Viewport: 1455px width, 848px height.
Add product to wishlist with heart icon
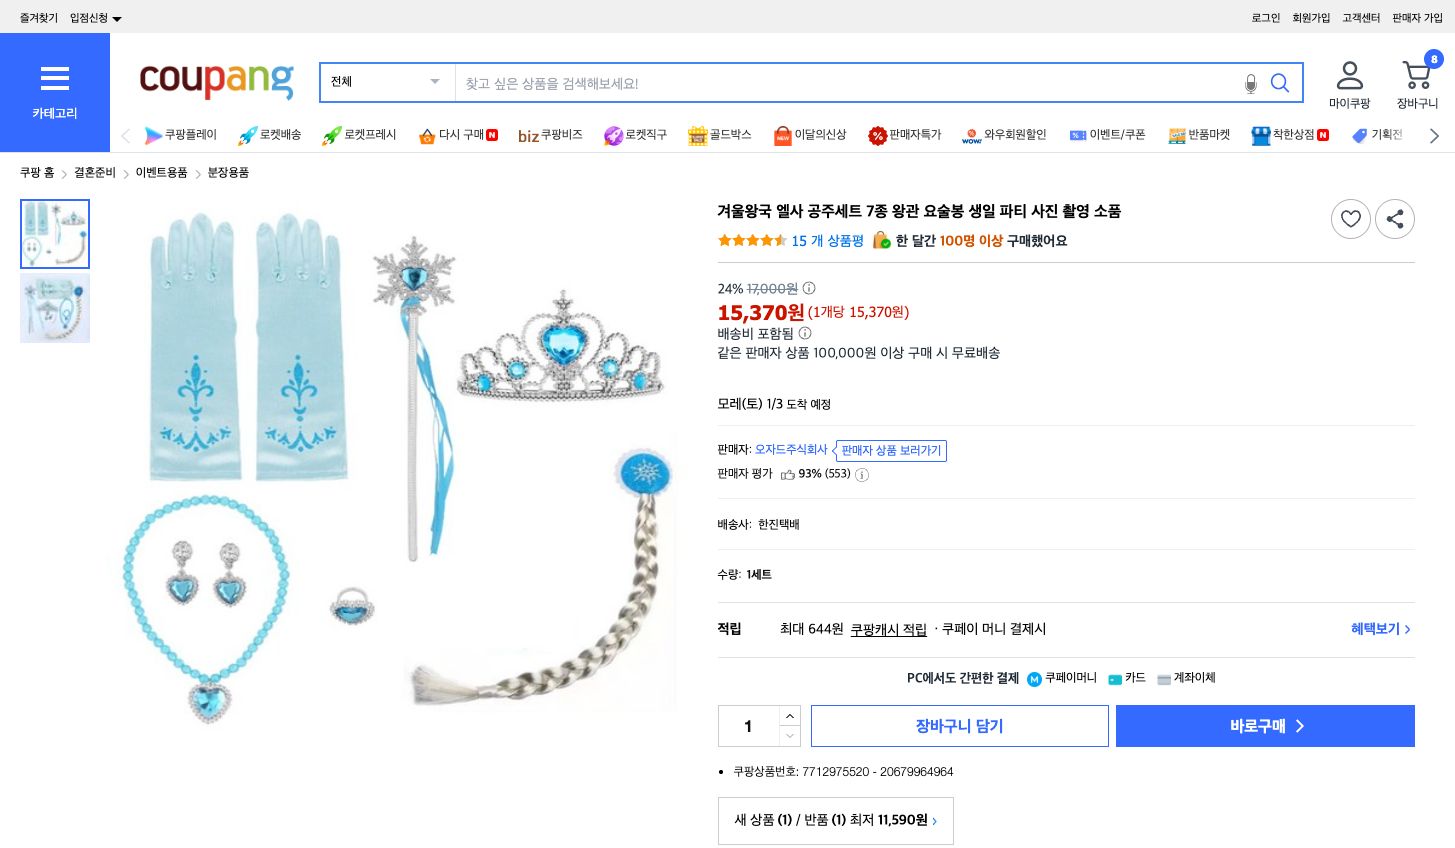[x=1350, y=219]
